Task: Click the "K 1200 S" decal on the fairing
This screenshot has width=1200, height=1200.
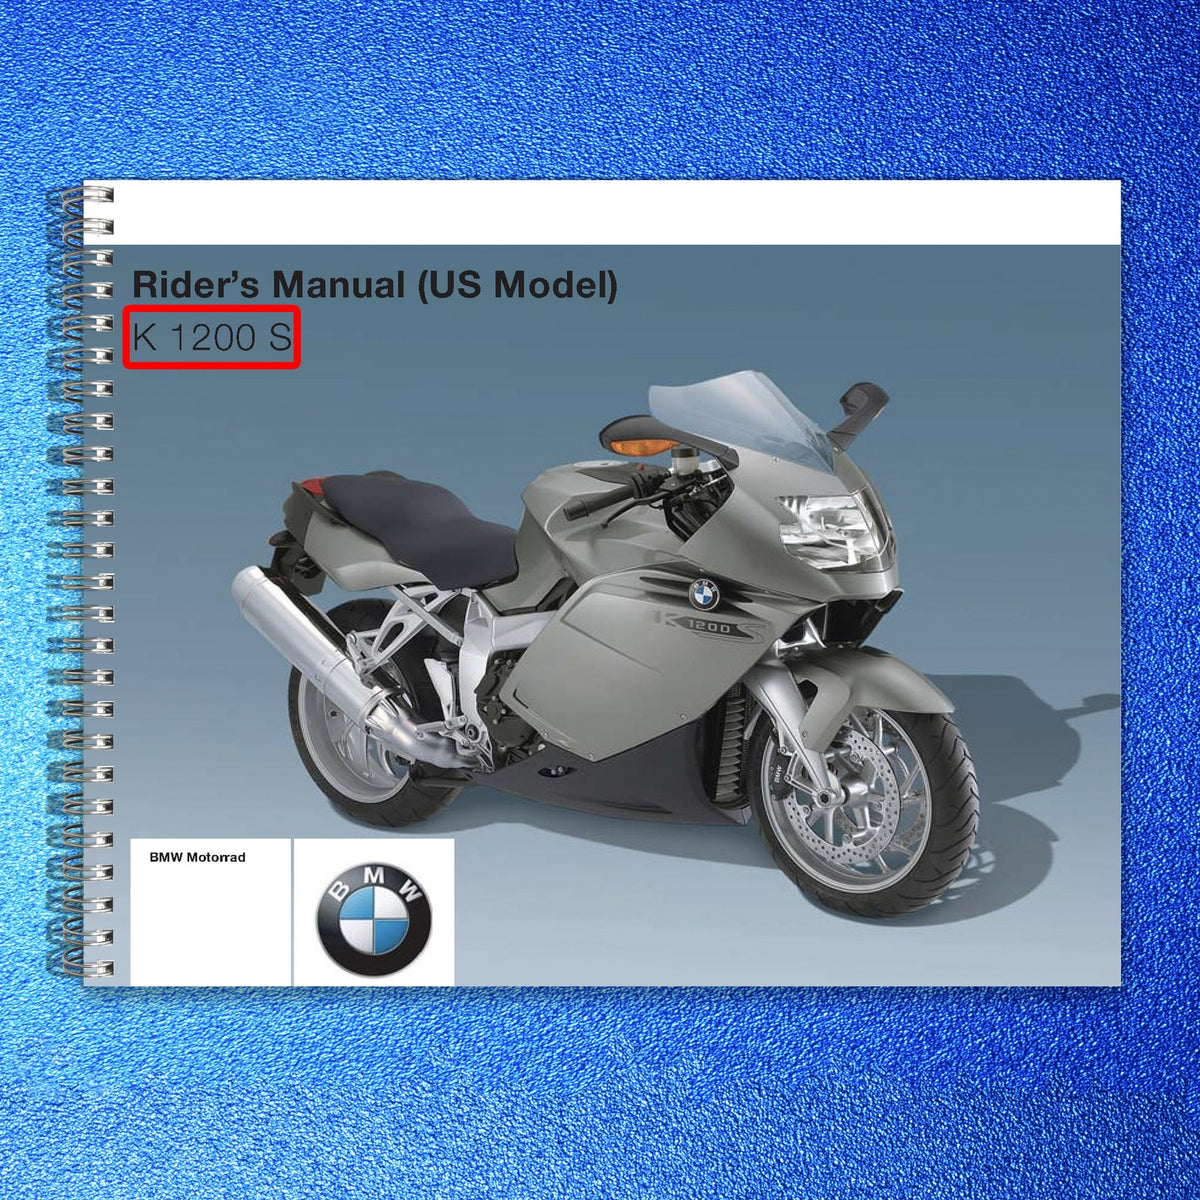Action: point(711,626)
